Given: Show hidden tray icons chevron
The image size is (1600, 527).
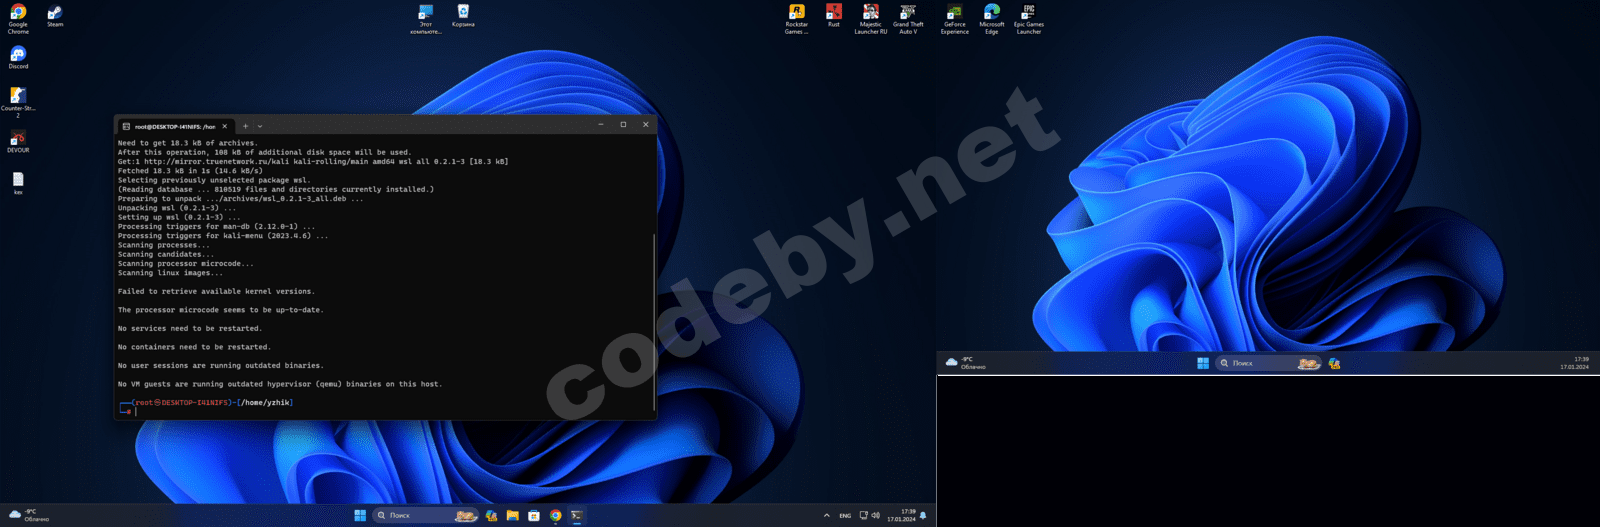Looking at the screenshot, I should coord(826,515).
